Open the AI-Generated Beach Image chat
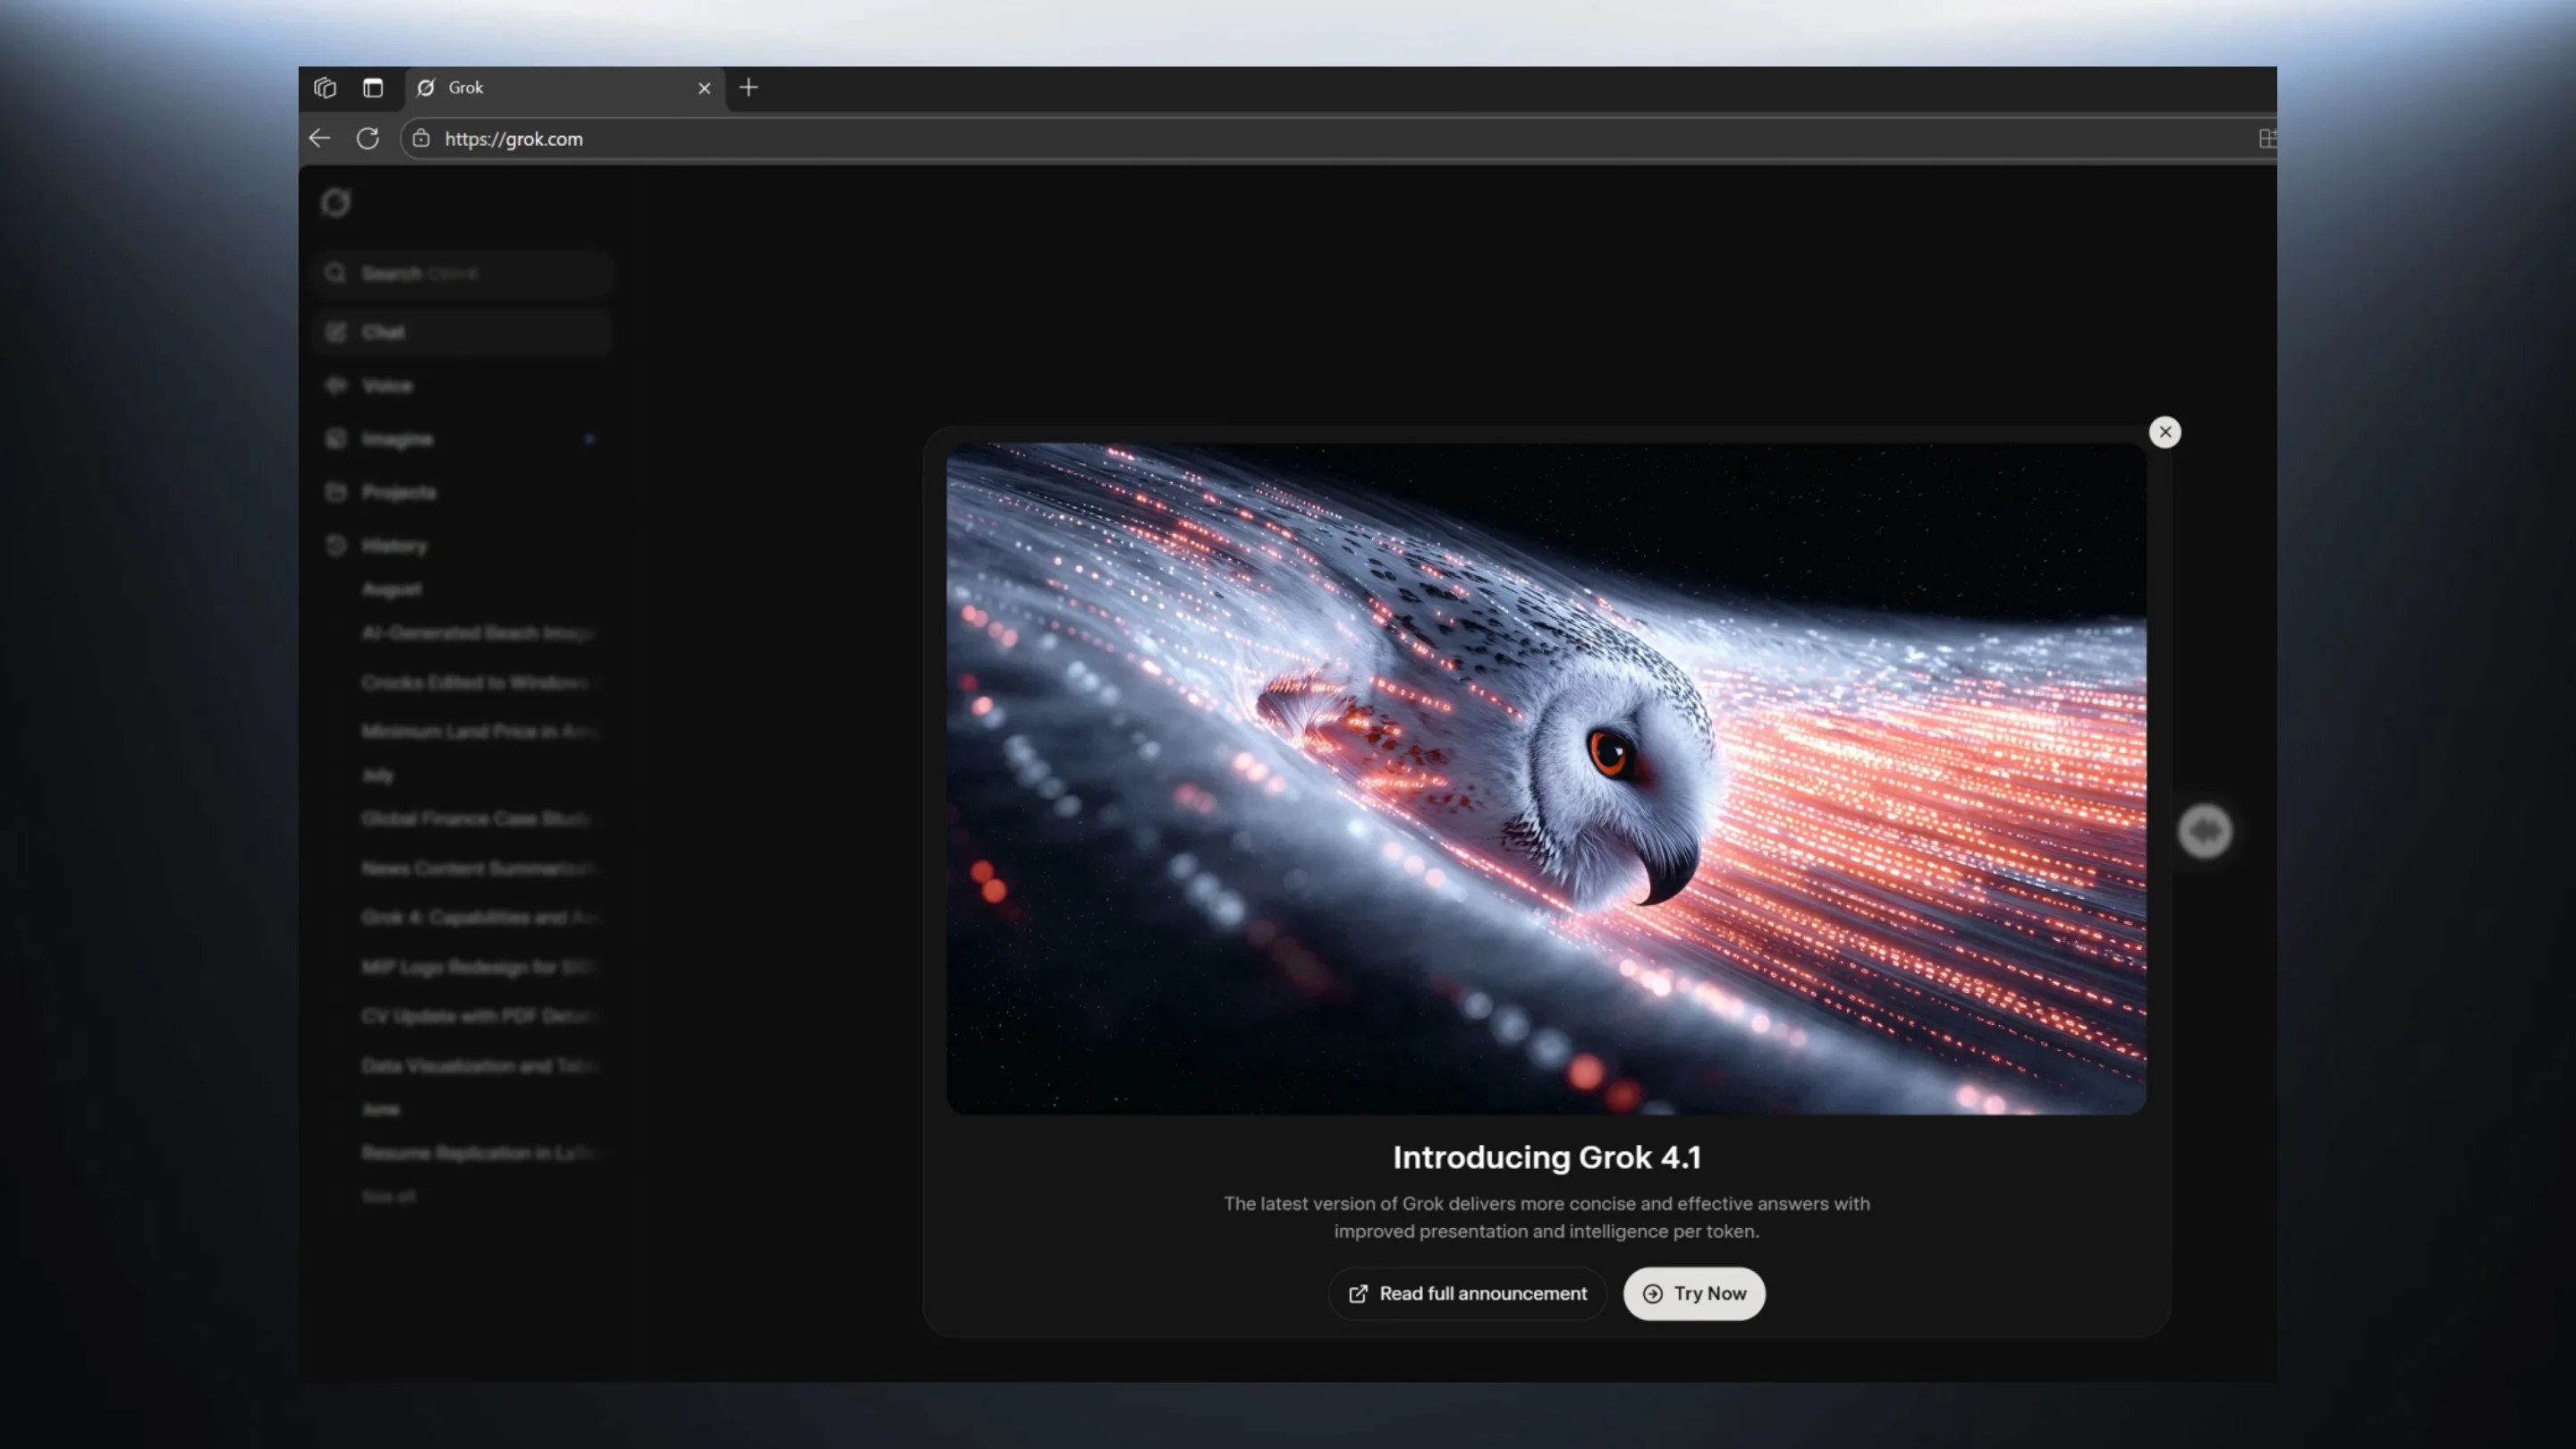The height and width of the screenshot is (1449, 2576). 478,633
